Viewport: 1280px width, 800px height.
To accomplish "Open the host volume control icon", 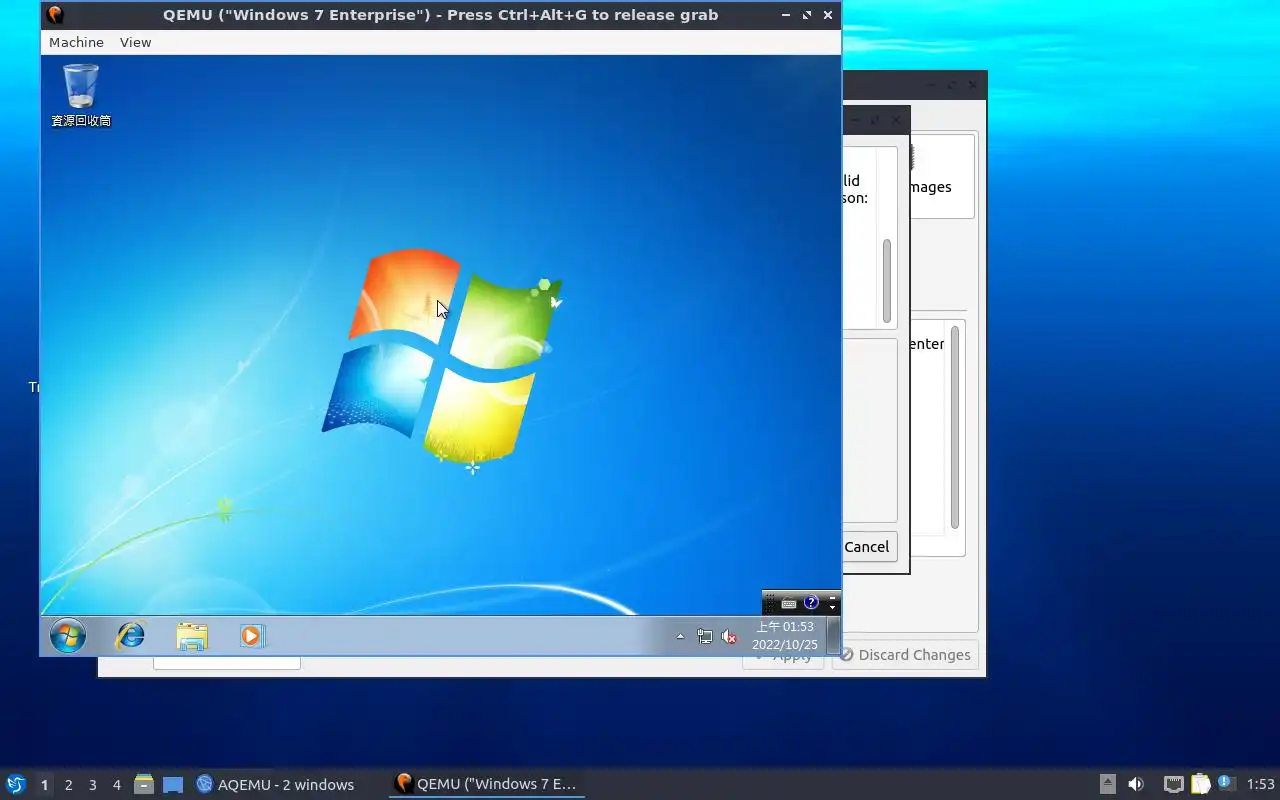I will coord(1136,785).
